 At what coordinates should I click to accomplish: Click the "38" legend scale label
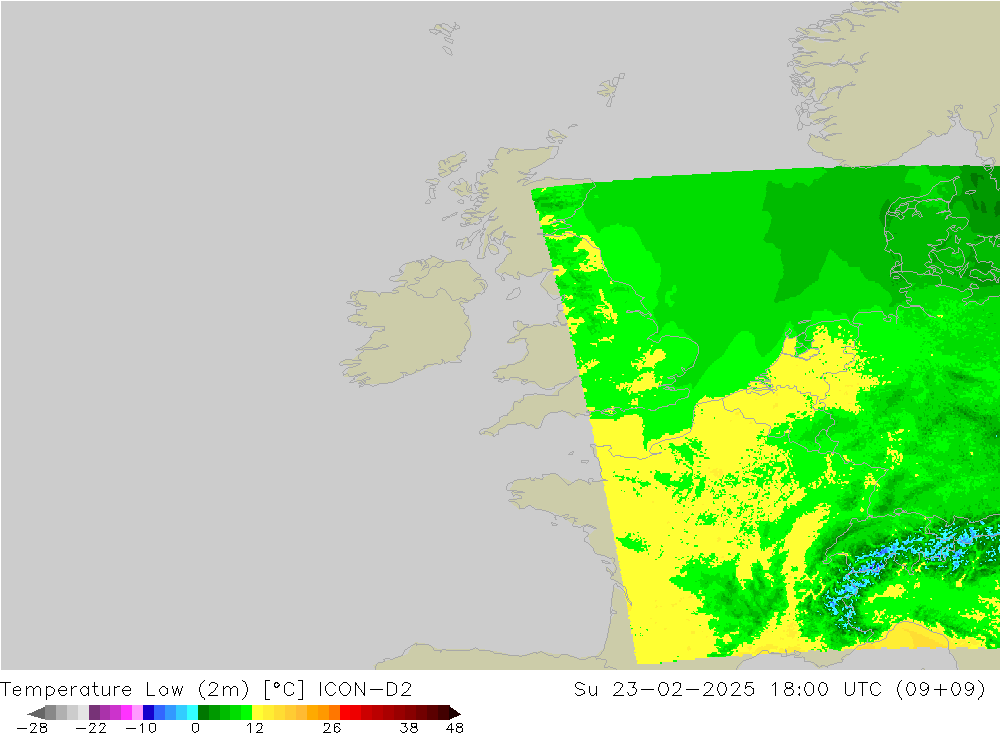409,728
